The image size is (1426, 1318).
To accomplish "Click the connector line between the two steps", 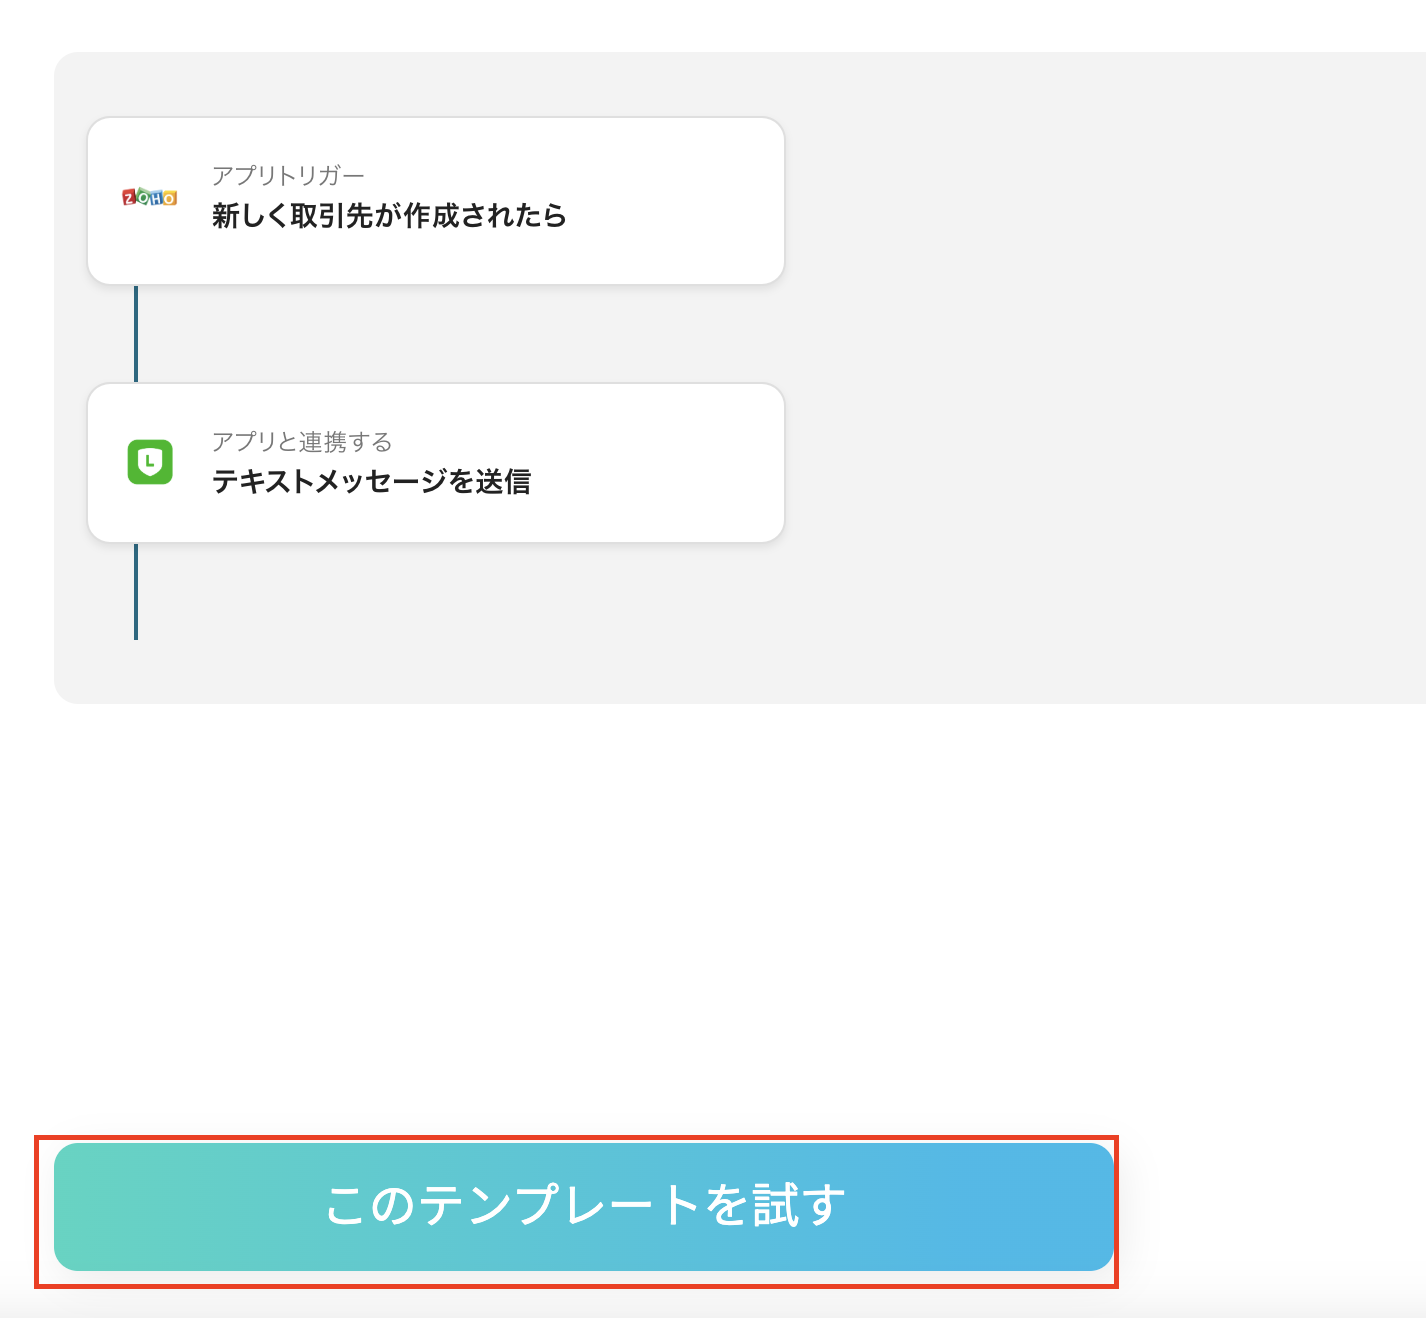I will tap(136, 334).
